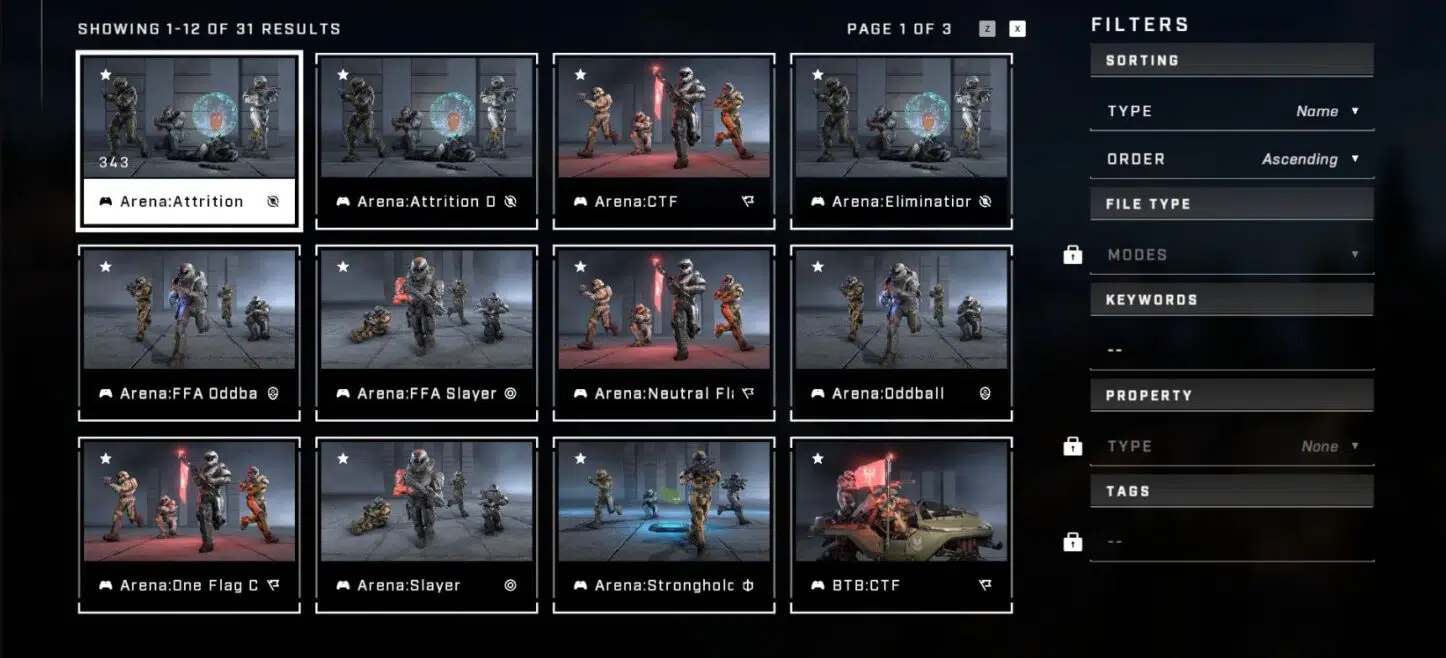Select the Sorting section header
This screenshot has width=1446, height=658.
[1232, 60]
